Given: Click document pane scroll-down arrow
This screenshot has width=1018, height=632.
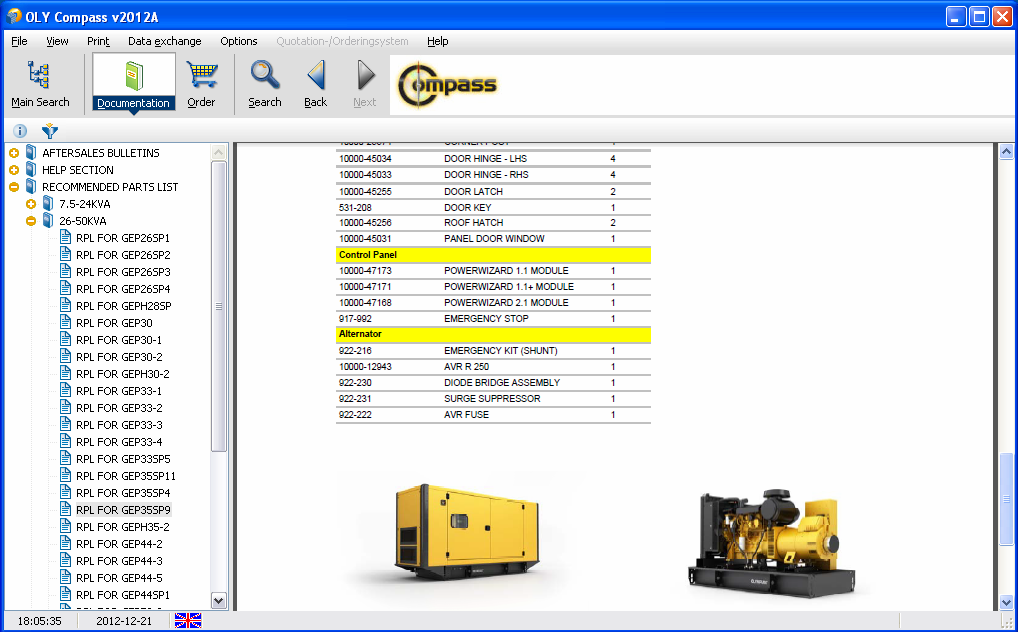Looking at the screenshot, I should point(1006,602).
